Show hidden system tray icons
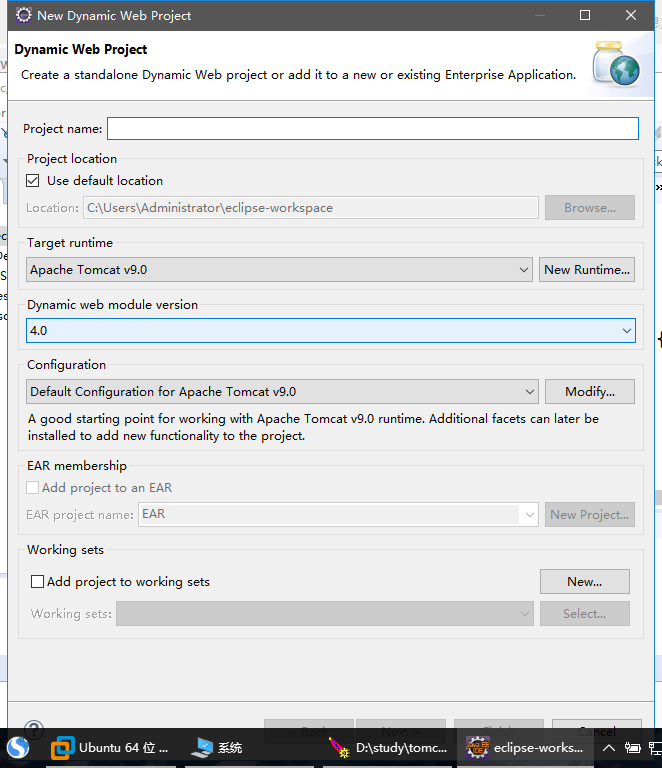This screenshot has height=768, width=662. 608,748
